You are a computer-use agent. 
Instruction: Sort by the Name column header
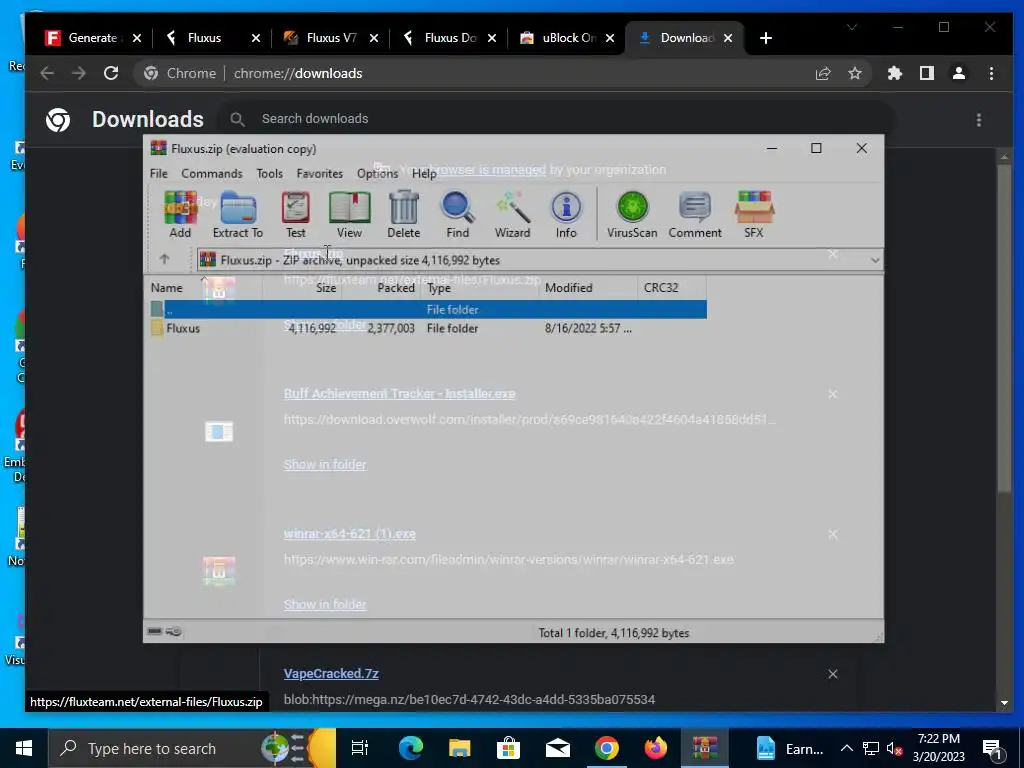pos(204,288)
